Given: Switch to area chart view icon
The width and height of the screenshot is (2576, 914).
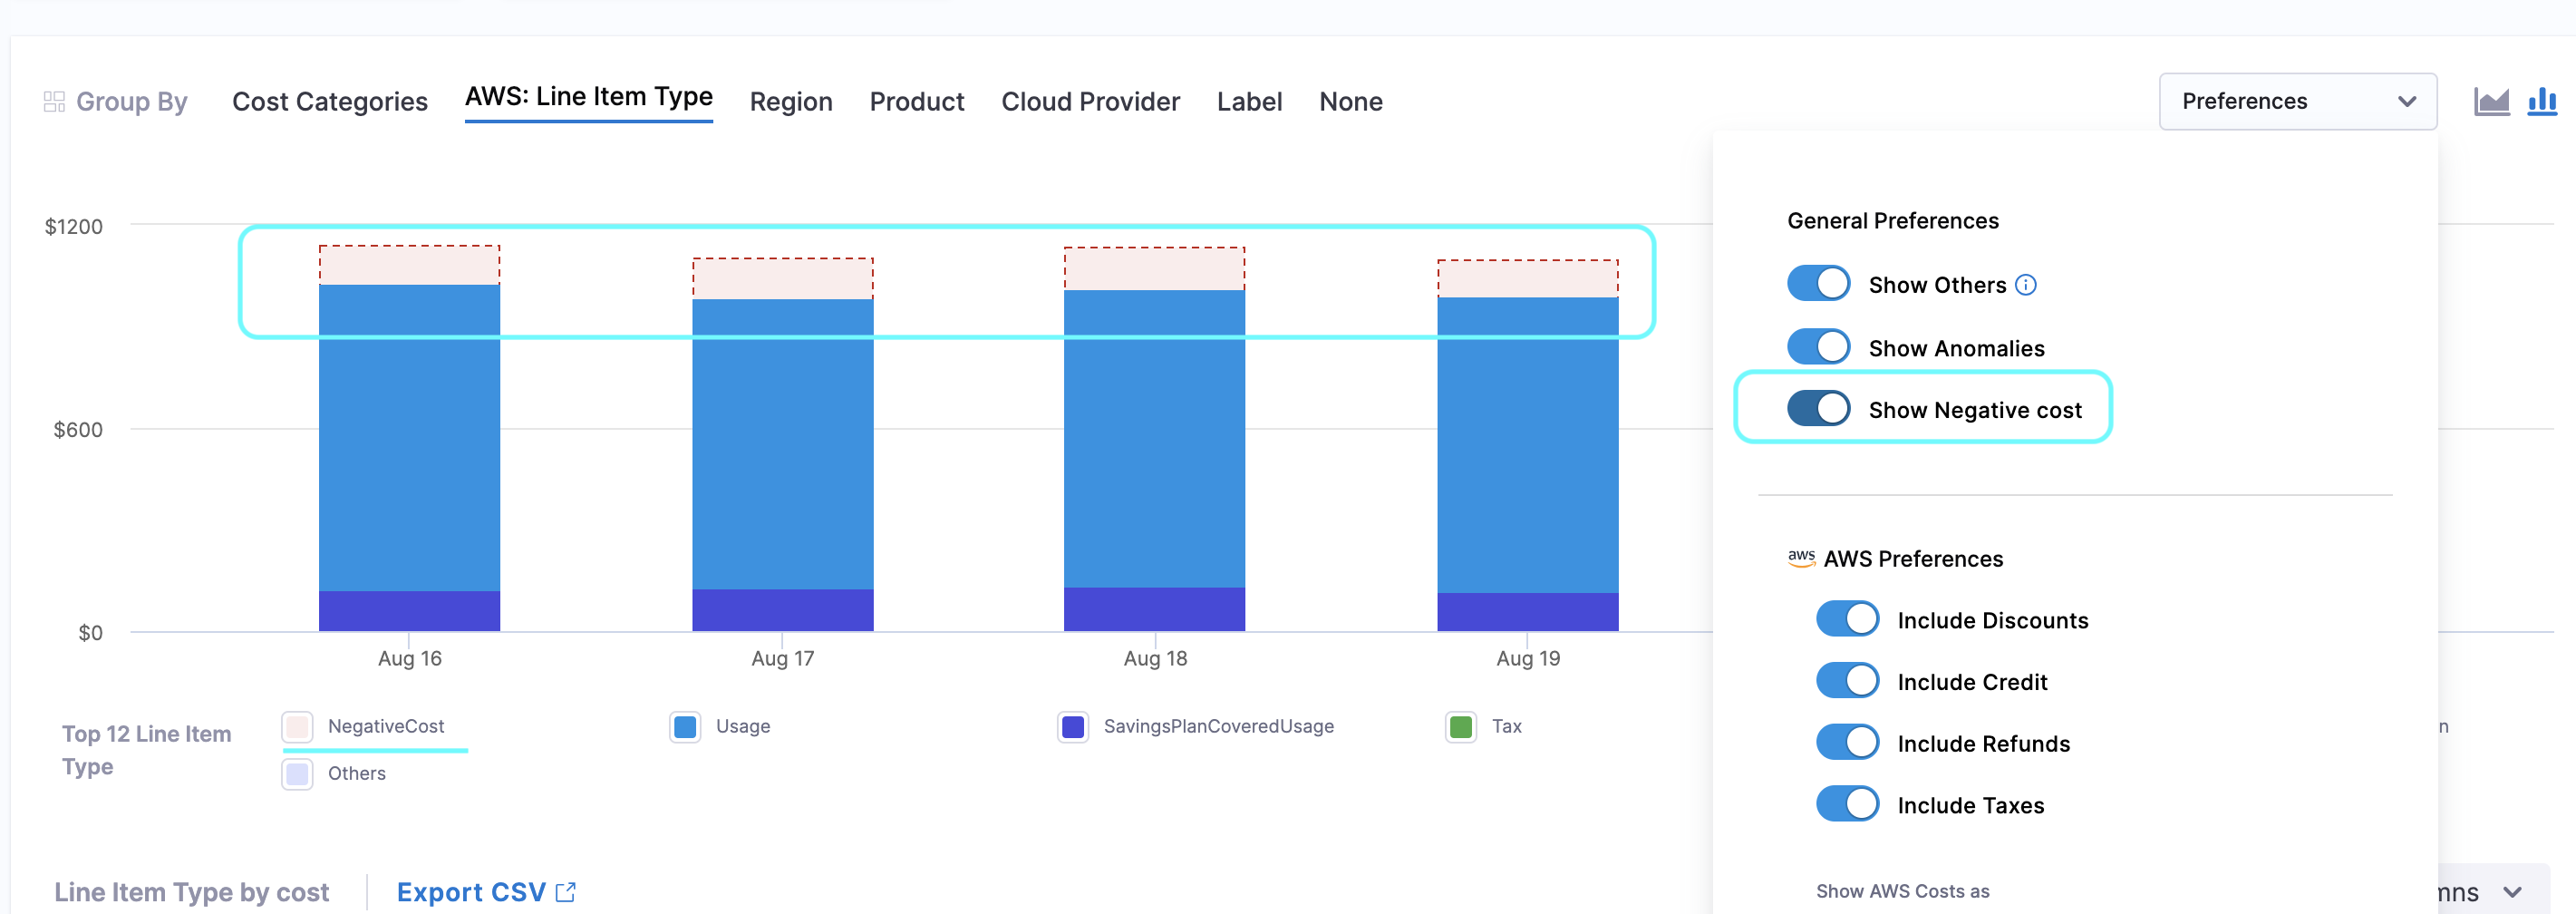Looking at the screenshot, I should pyautogui.click(x=2491, y=101).
